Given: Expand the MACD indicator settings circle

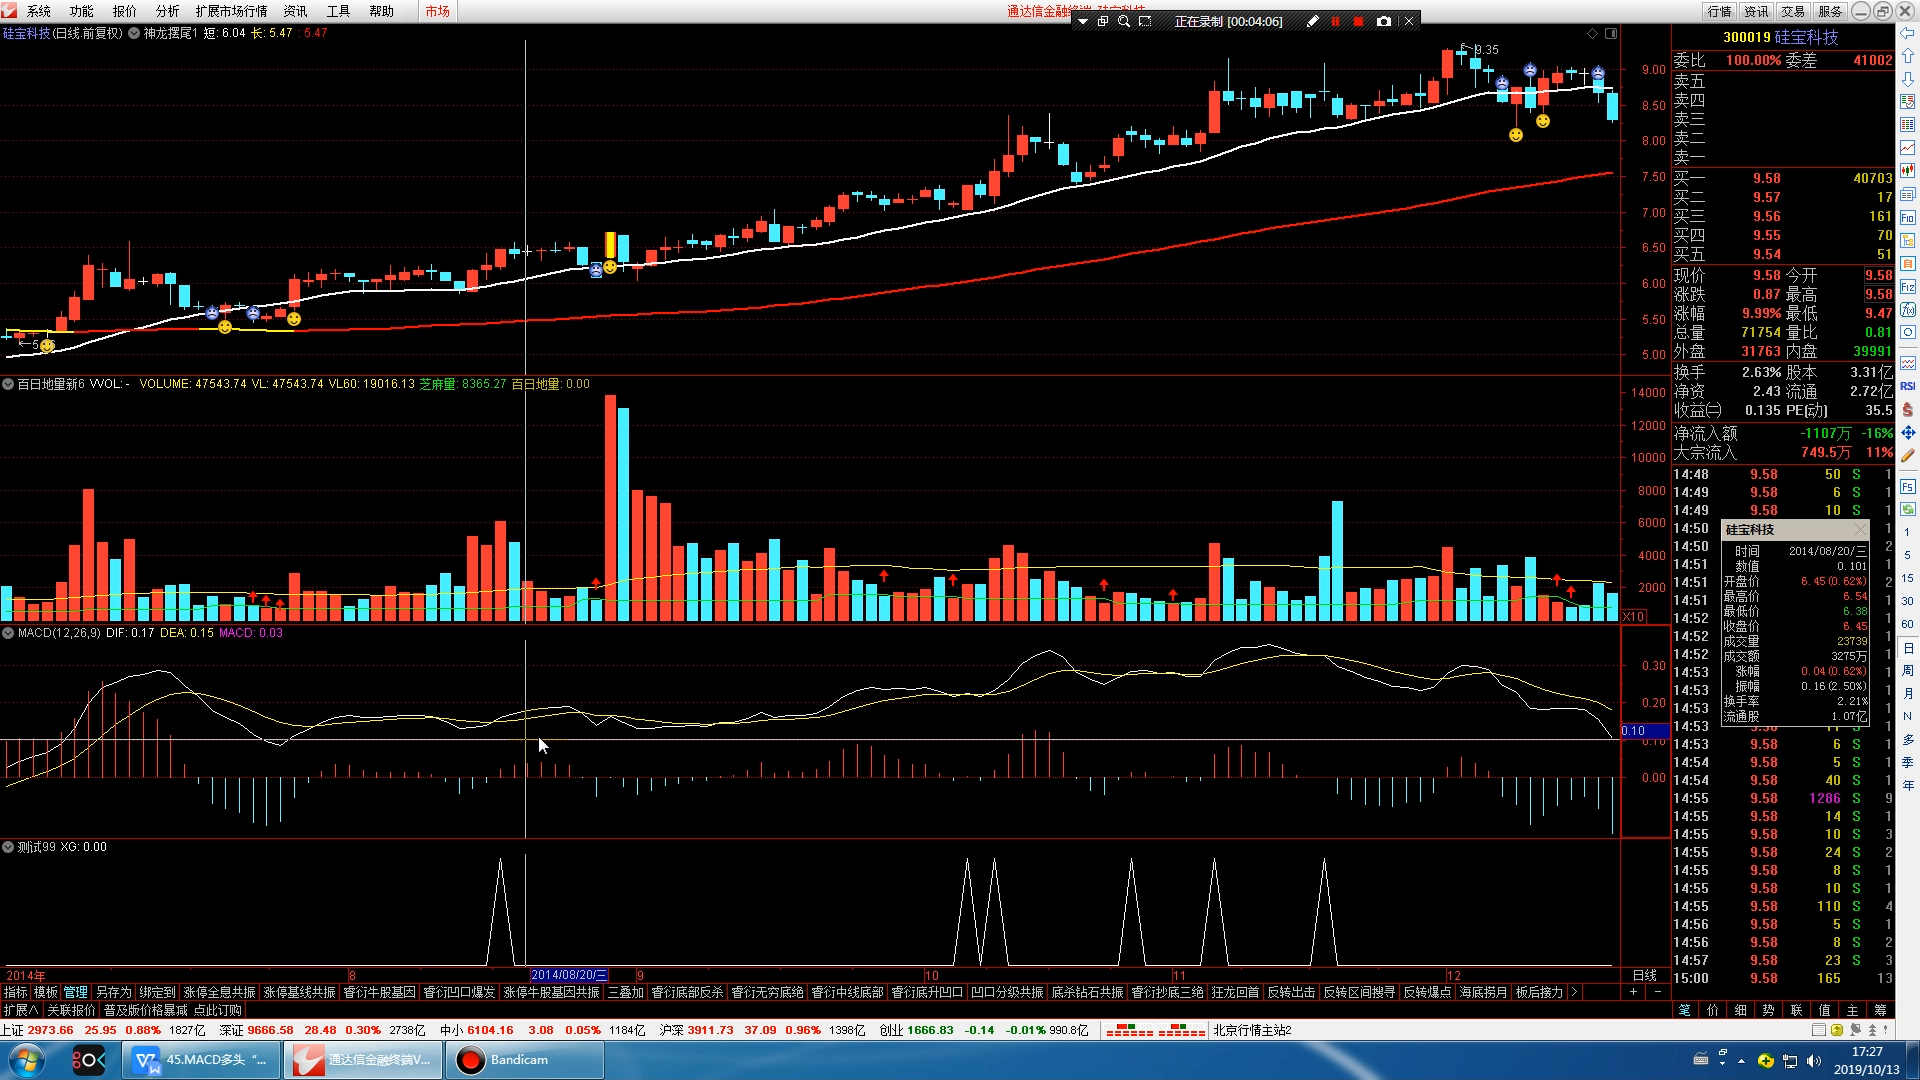Looking at the screenshot, I should 8,633.
